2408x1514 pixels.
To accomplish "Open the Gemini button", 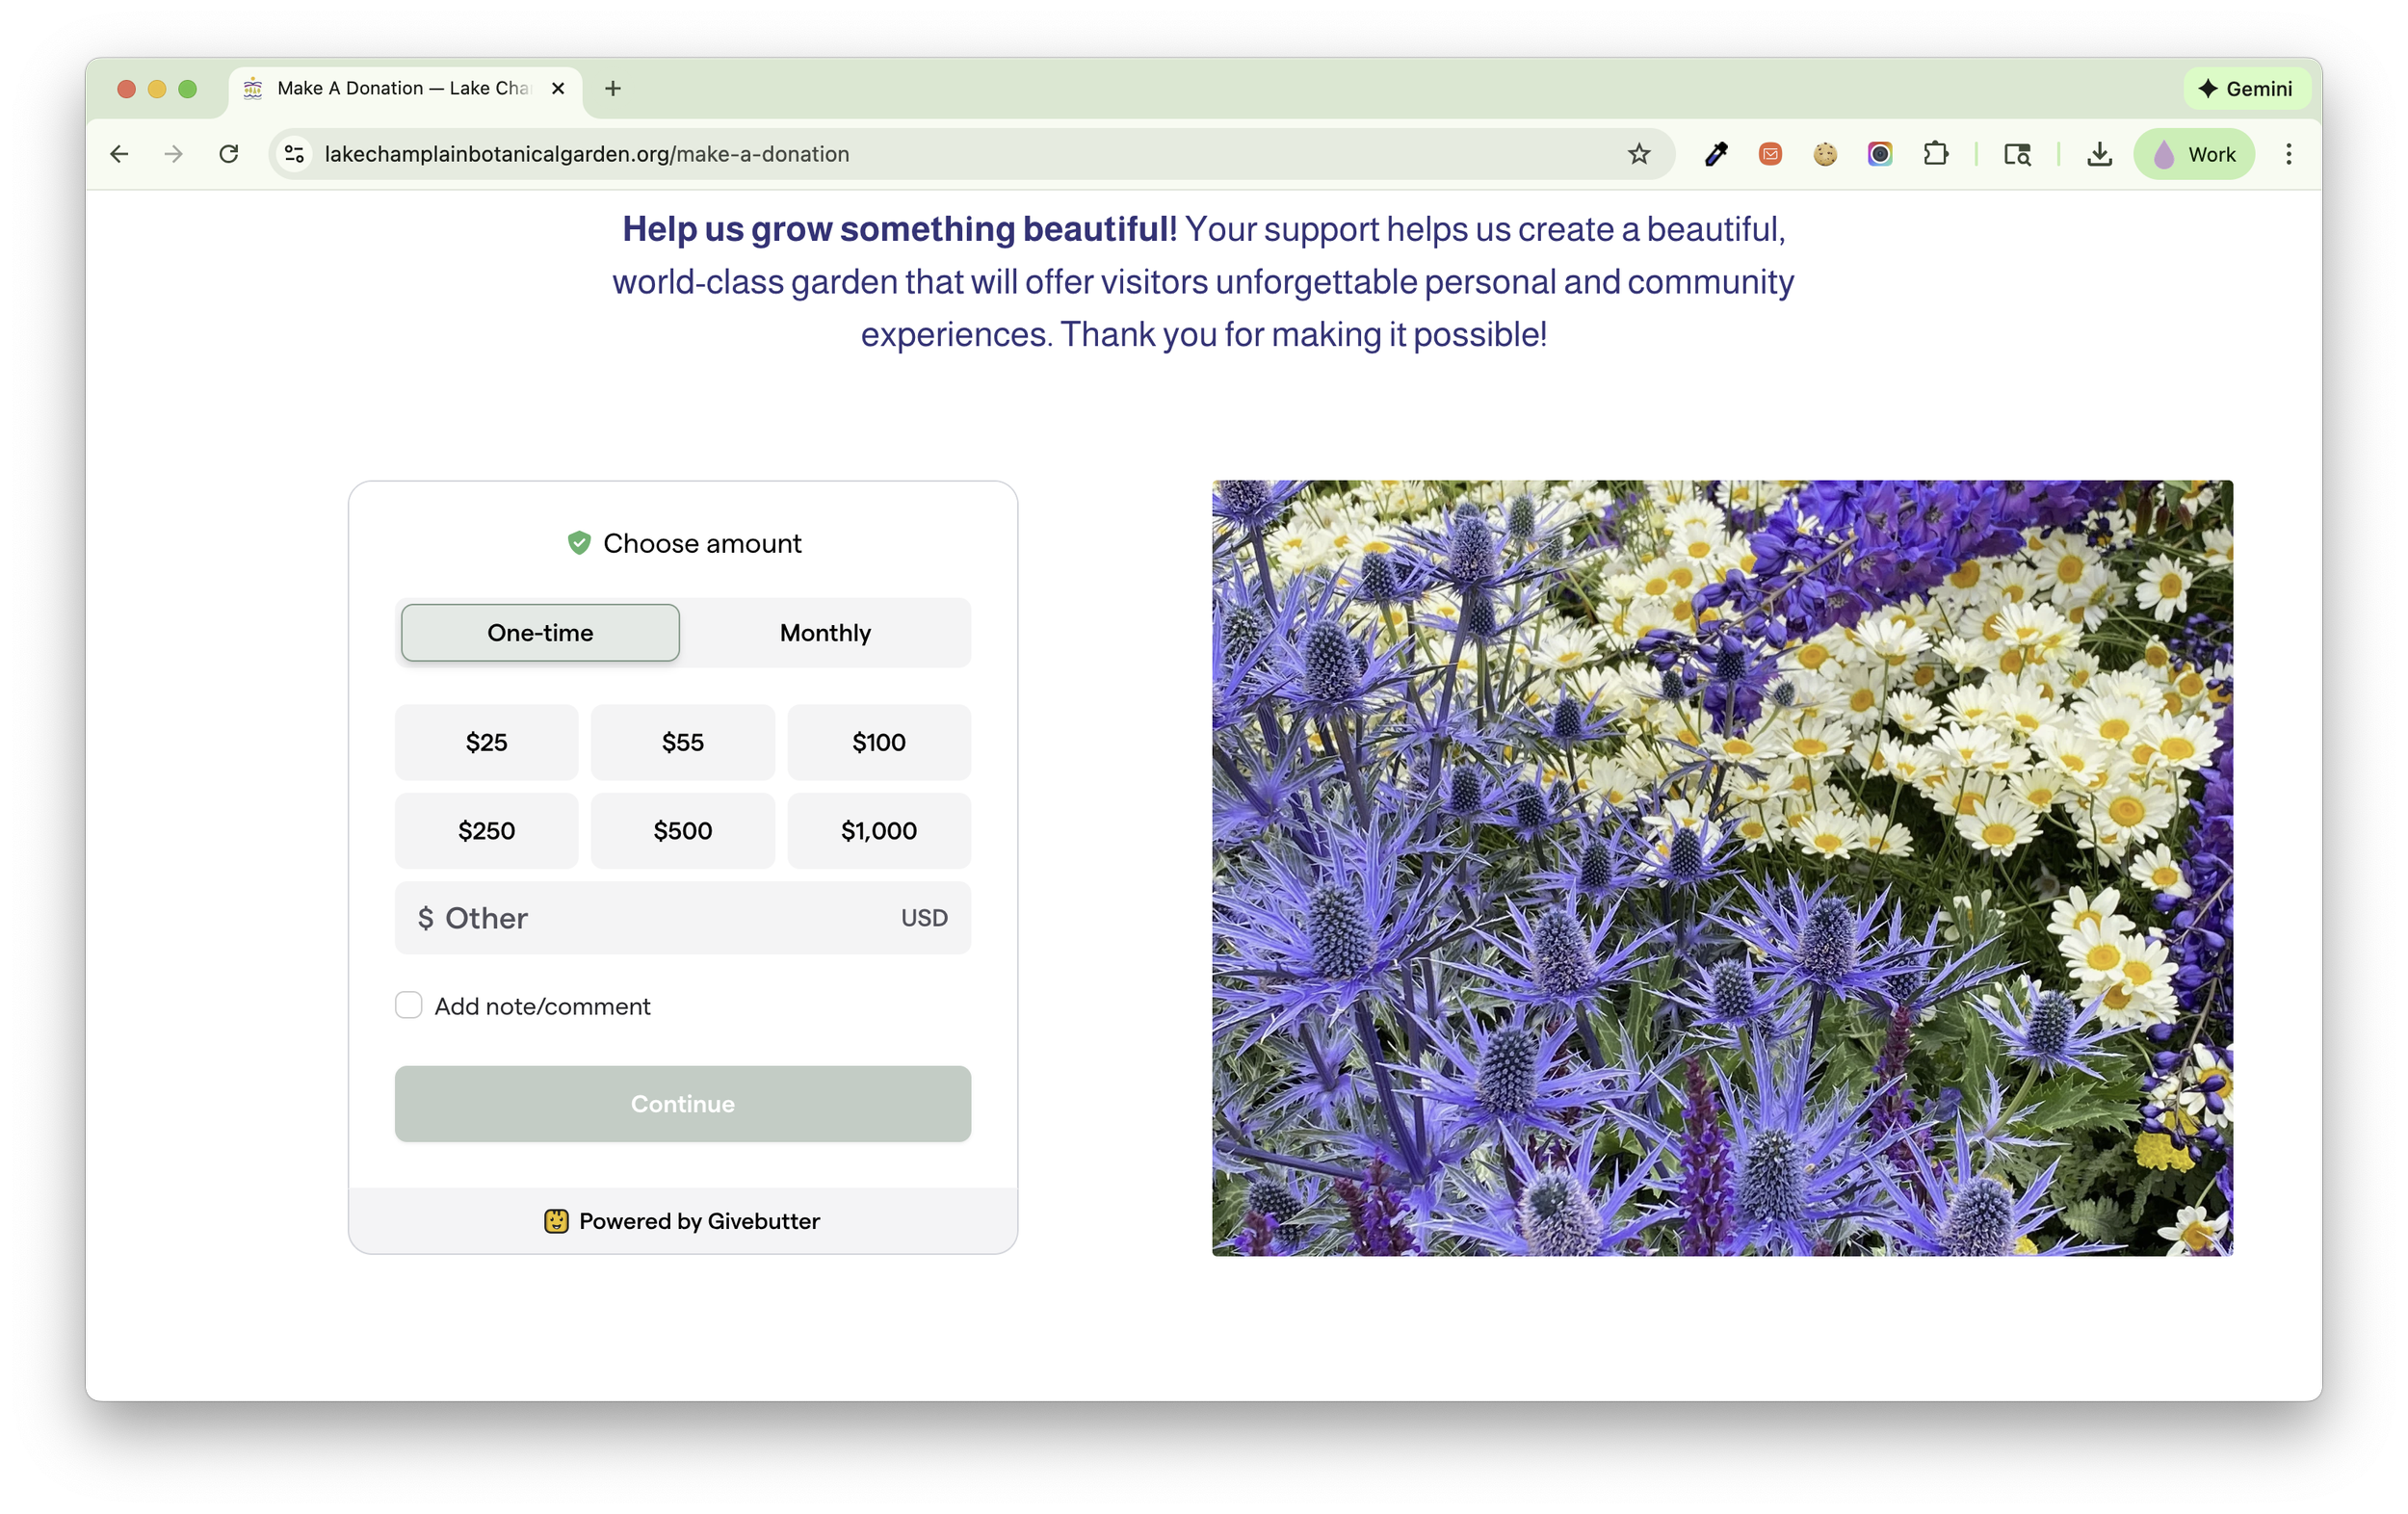I will pos(2246,88).
